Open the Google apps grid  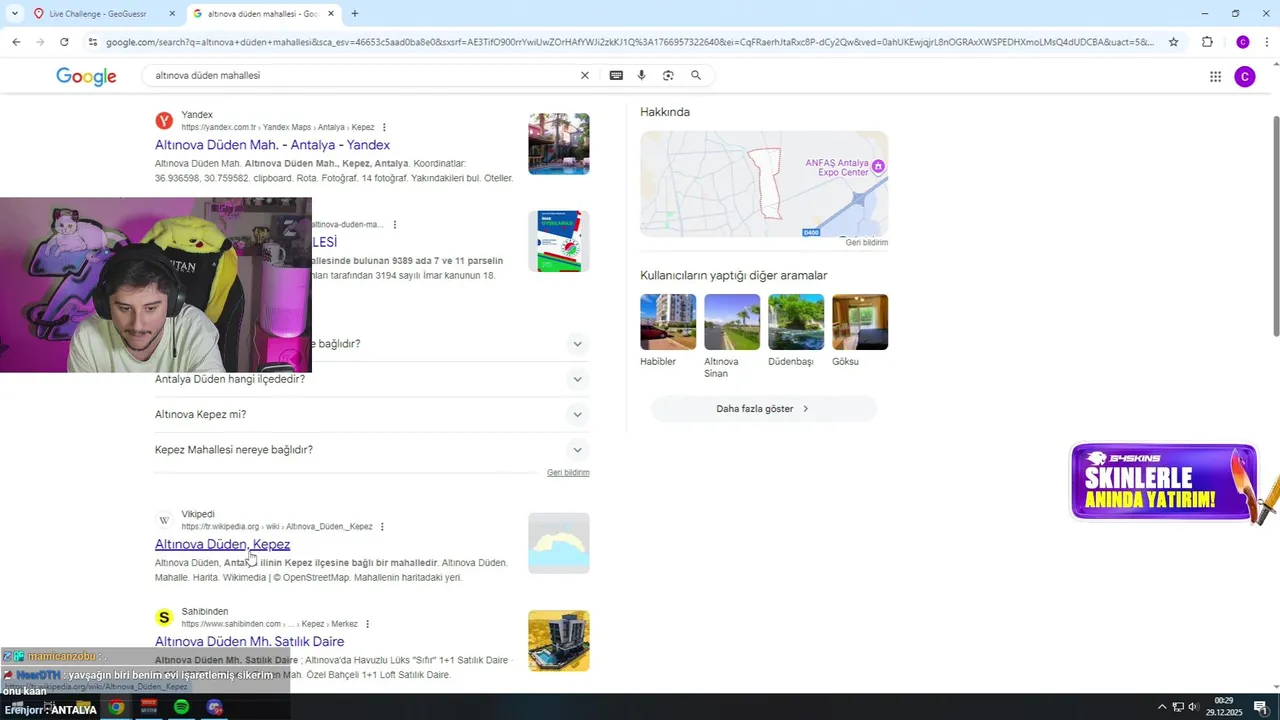point(1215,76)
